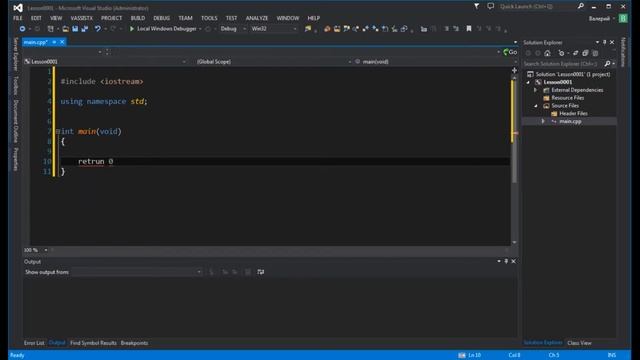
Task: Click the New Project icon in toolbar
Action: pyautogui.click(x=51, y=29)
